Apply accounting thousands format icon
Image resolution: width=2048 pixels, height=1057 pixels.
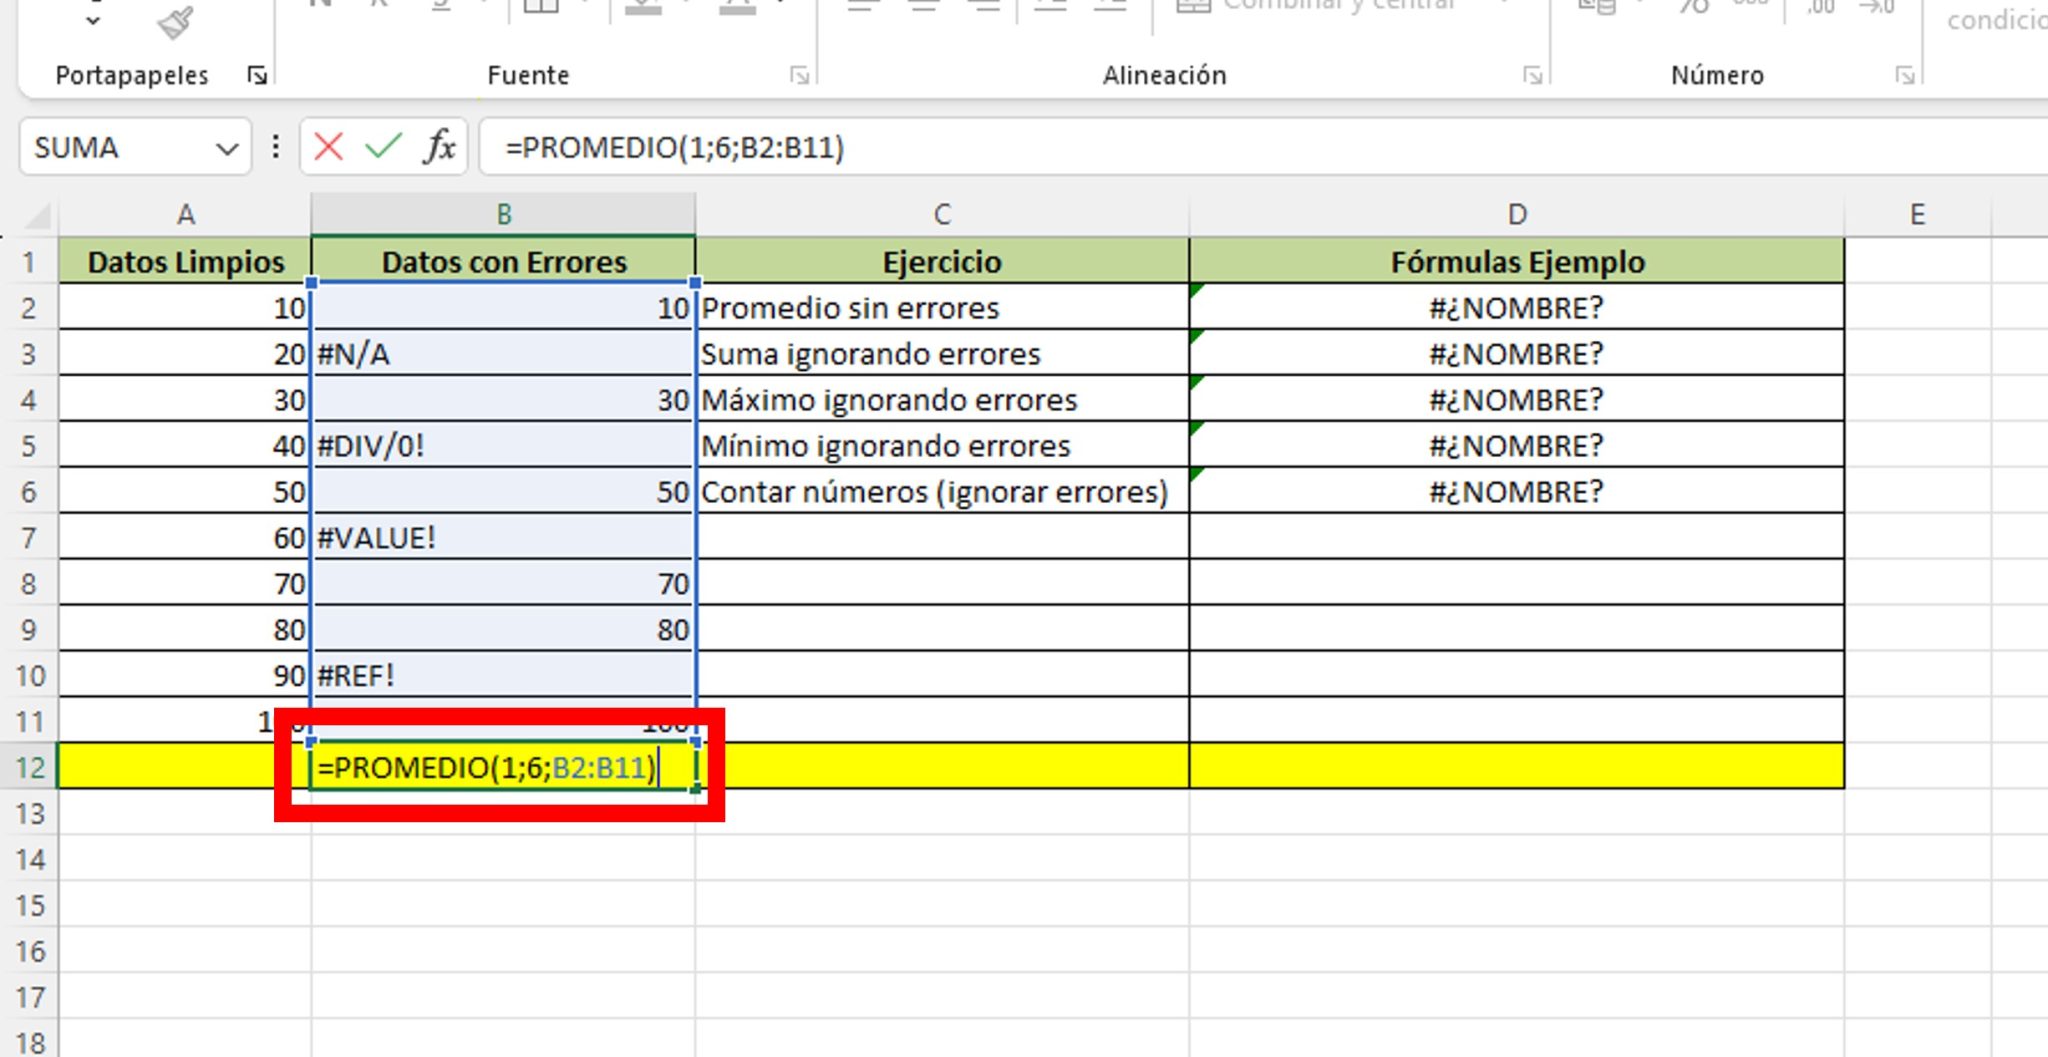[x=1752, y=8]
